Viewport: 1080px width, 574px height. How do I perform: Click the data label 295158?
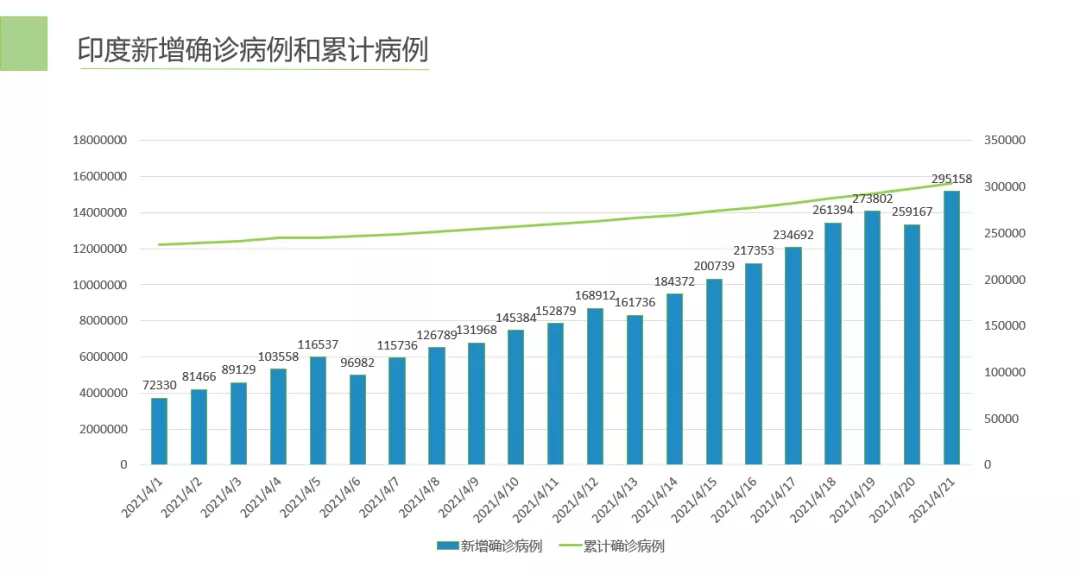point(952,179)
